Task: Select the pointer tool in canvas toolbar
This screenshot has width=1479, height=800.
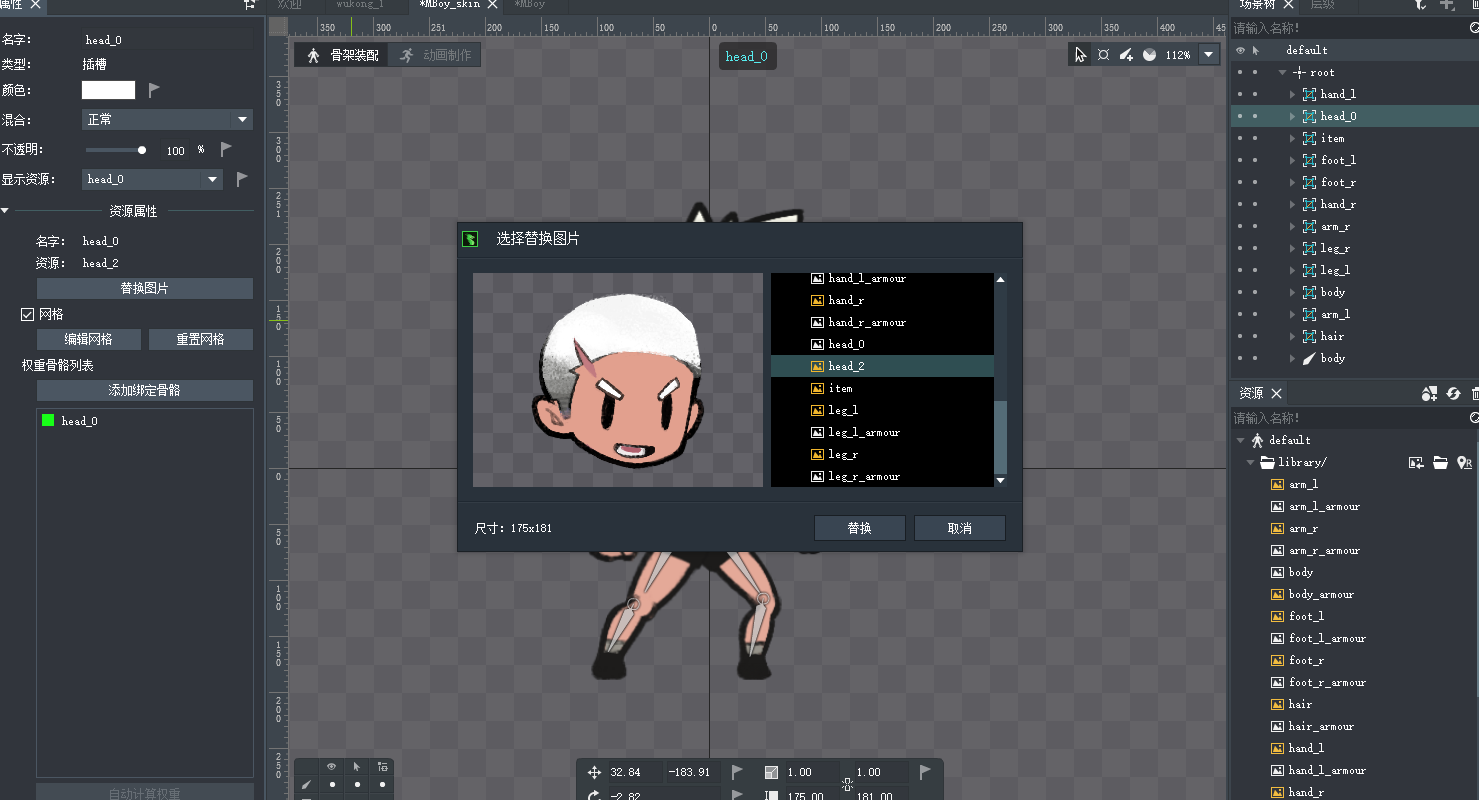Action: (x=1080, y=55)
